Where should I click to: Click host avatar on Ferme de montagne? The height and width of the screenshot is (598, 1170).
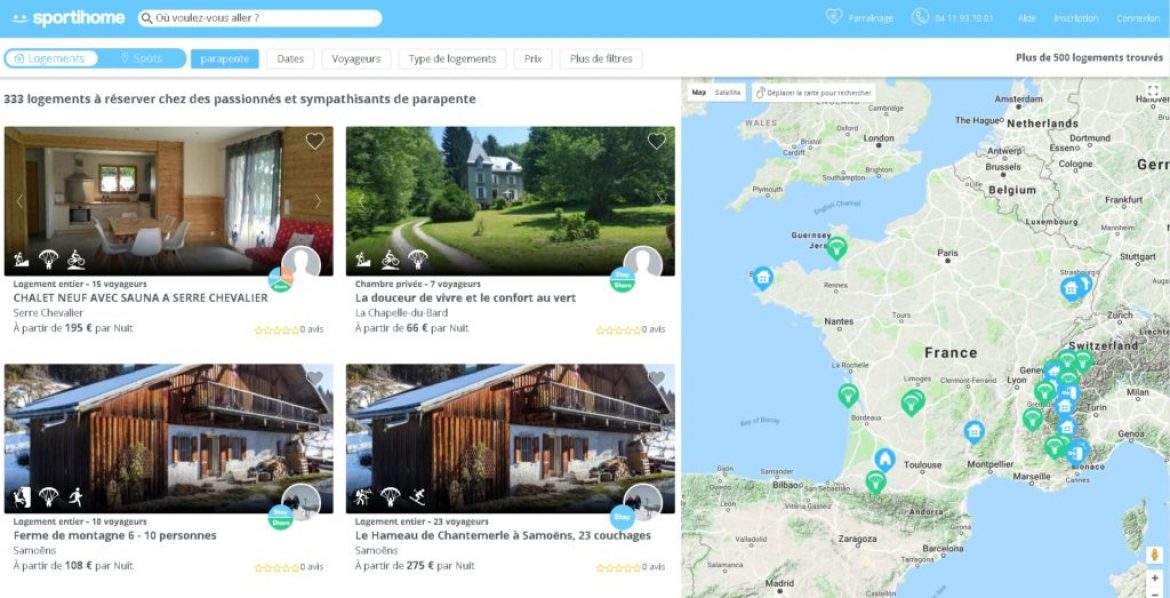click(x=301, y=502)
